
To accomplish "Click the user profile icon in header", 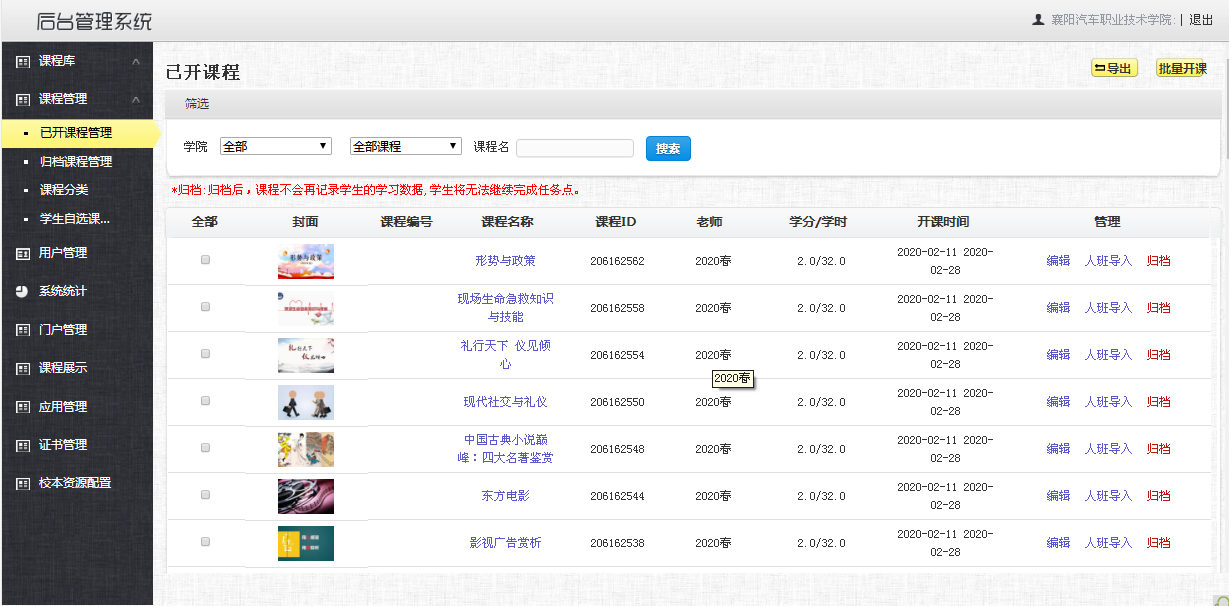I will 1038,19.
